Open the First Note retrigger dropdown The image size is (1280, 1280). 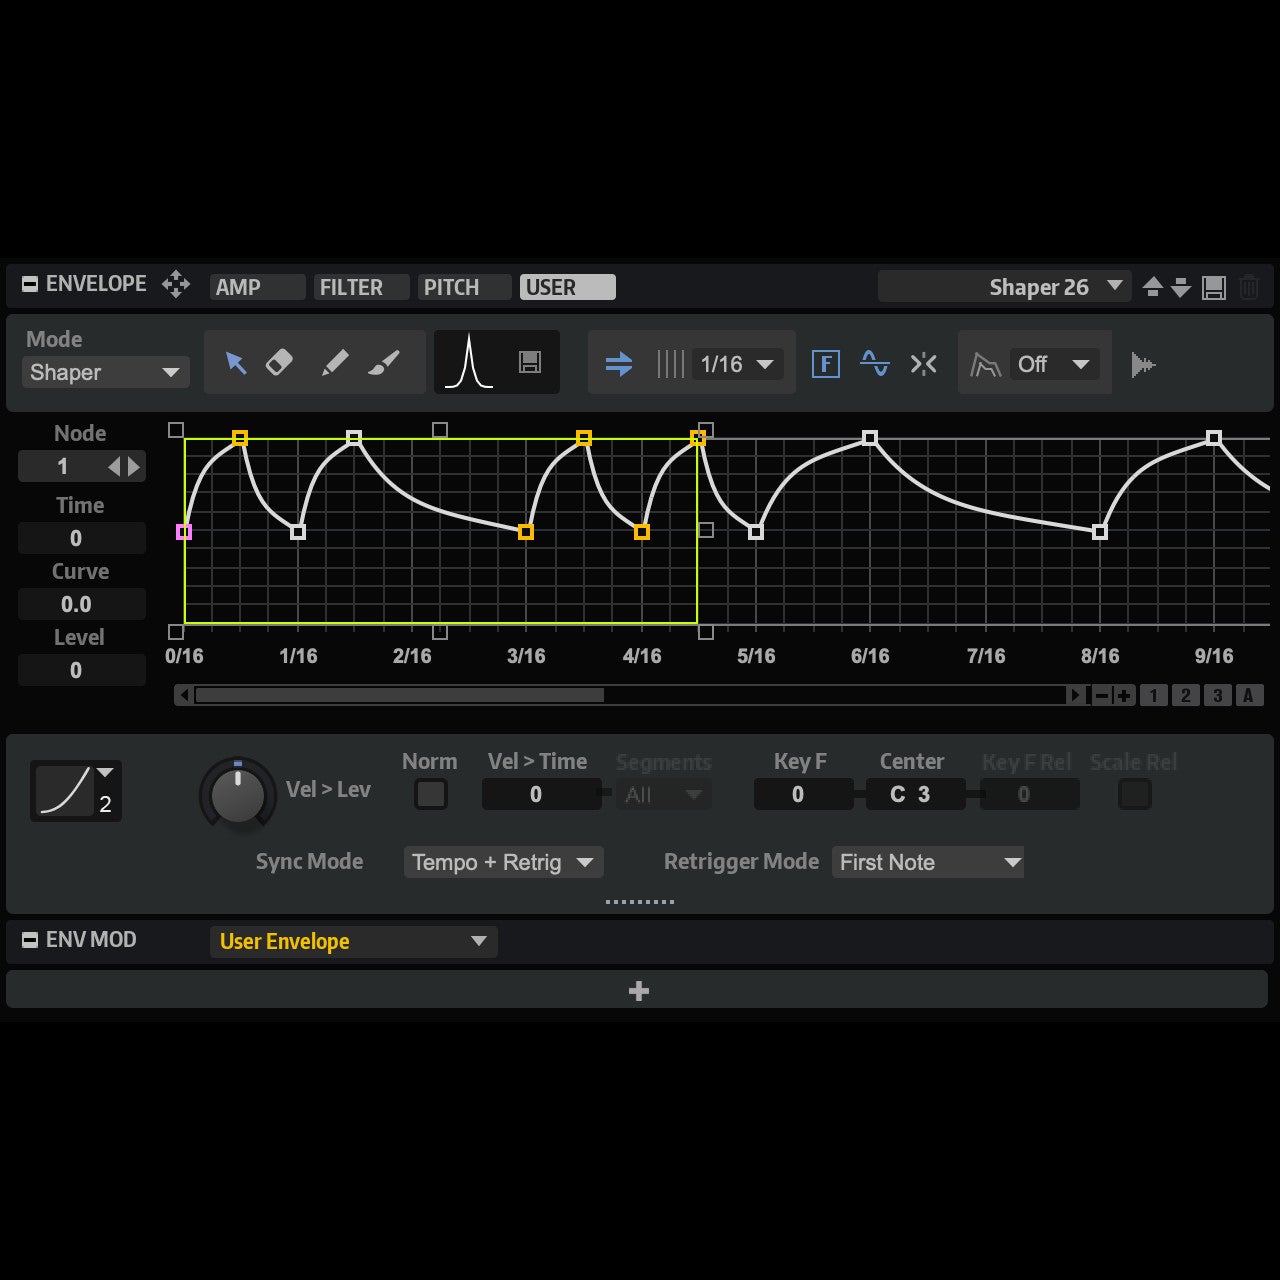coord(928,862)
